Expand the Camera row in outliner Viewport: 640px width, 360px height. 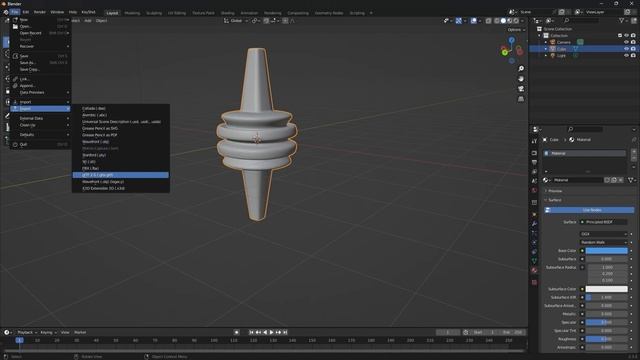tap(546, 42)
